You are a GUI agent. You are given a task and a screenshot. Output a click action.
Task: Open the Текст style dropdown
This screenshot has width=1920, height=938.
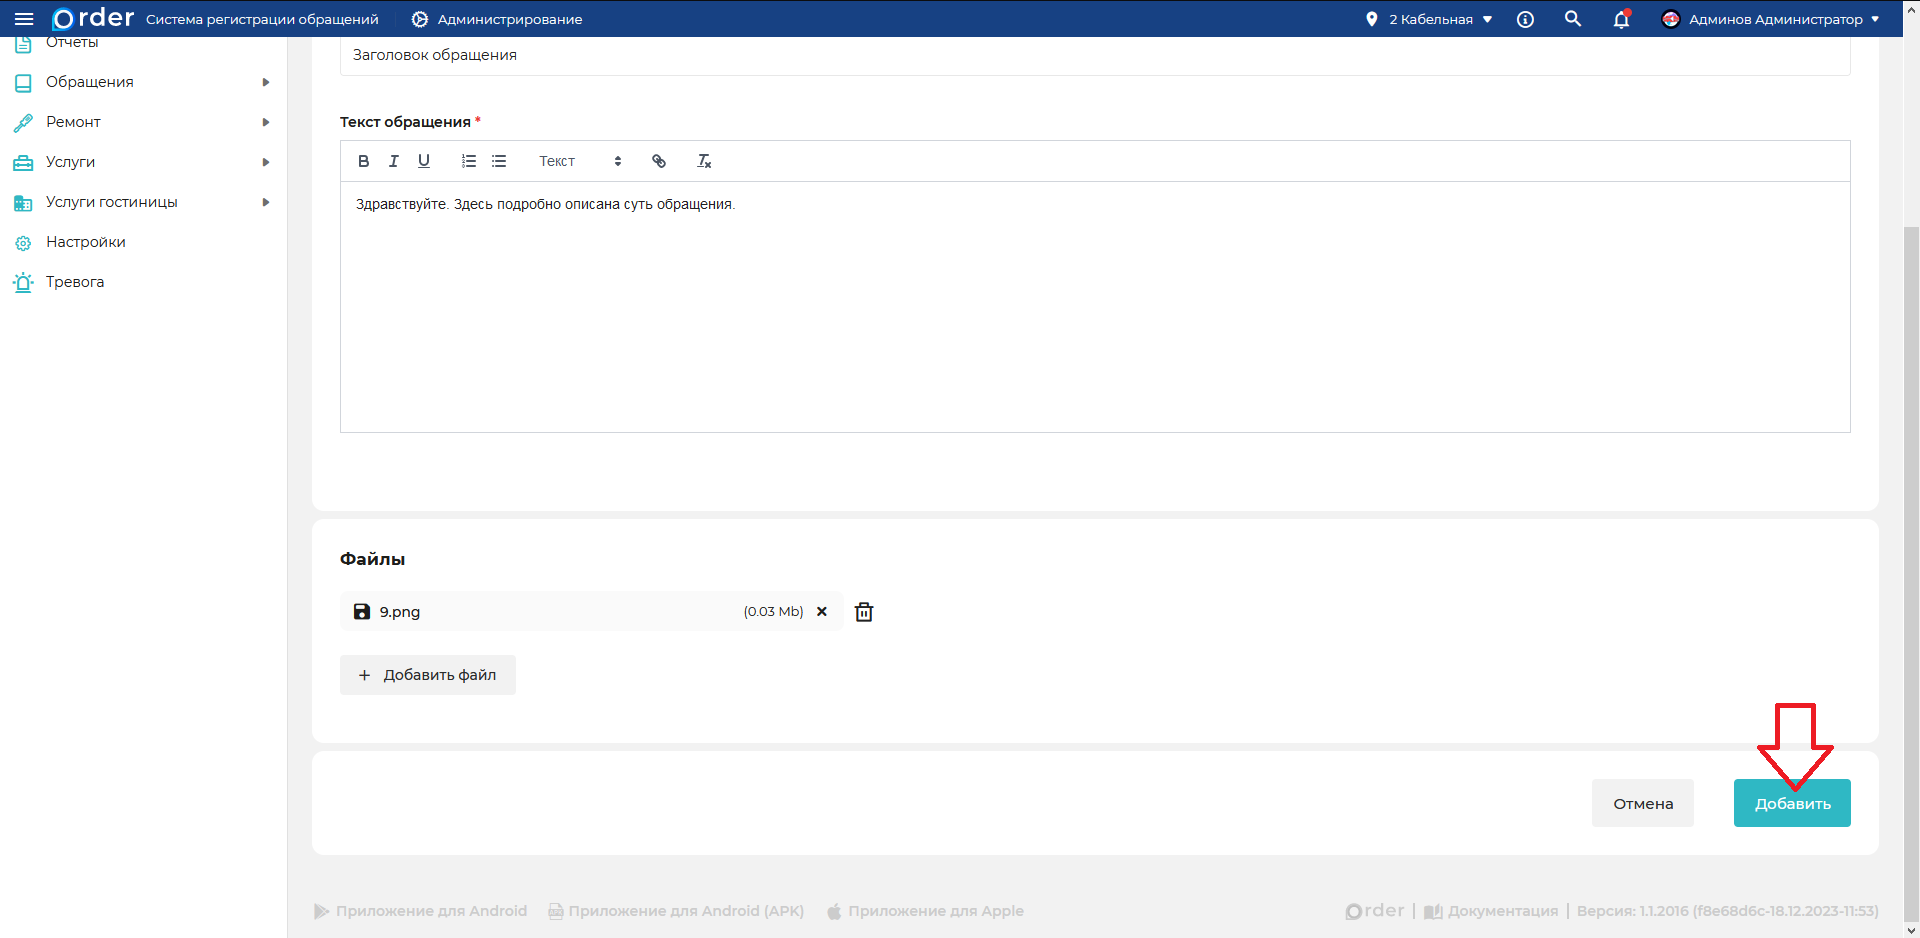pos(580,161)
